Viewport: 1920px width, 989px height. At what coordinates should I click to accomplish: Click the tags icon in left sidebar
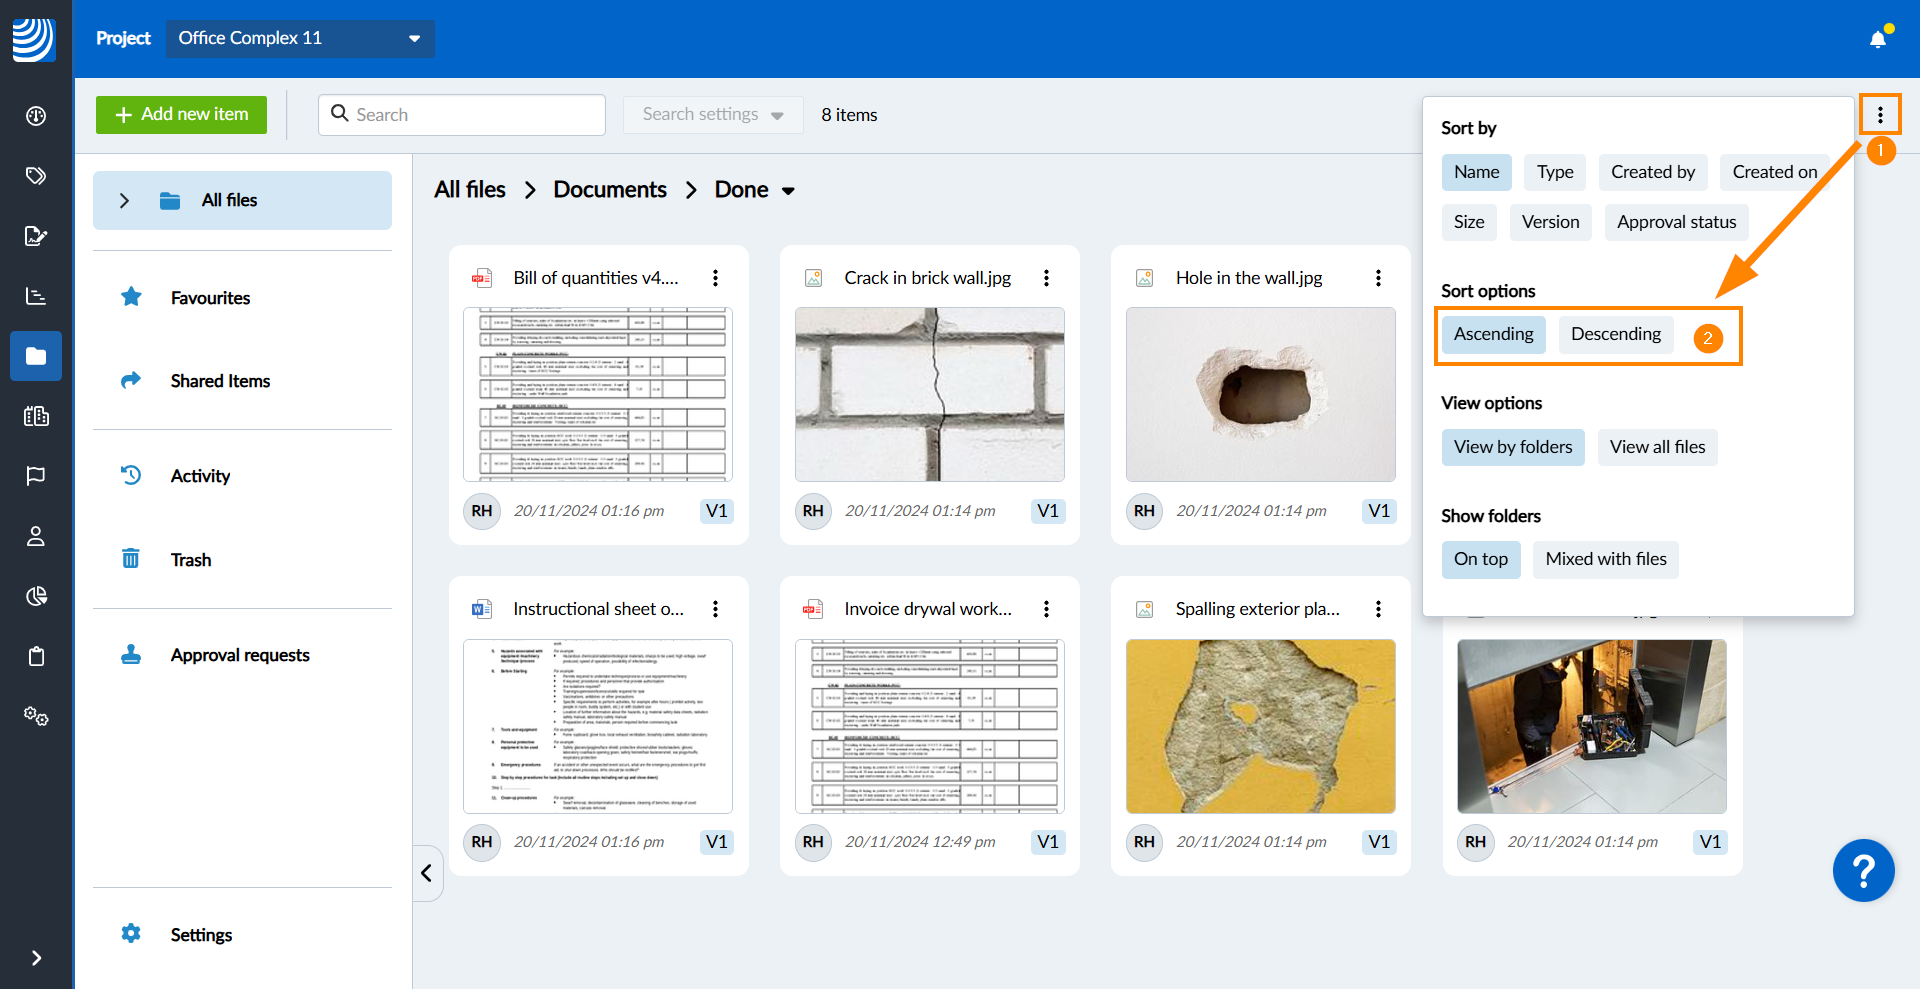36,176
